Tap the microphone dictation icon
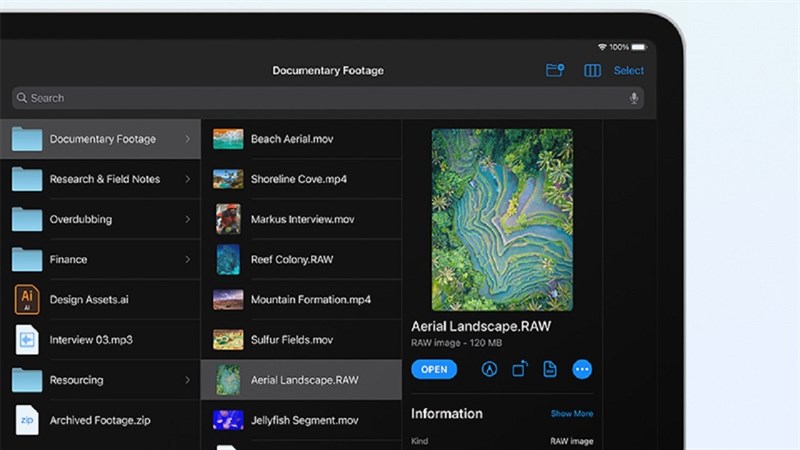Image resolution: width=800 pixels, height=450 pixels. [x=634, y=98]
